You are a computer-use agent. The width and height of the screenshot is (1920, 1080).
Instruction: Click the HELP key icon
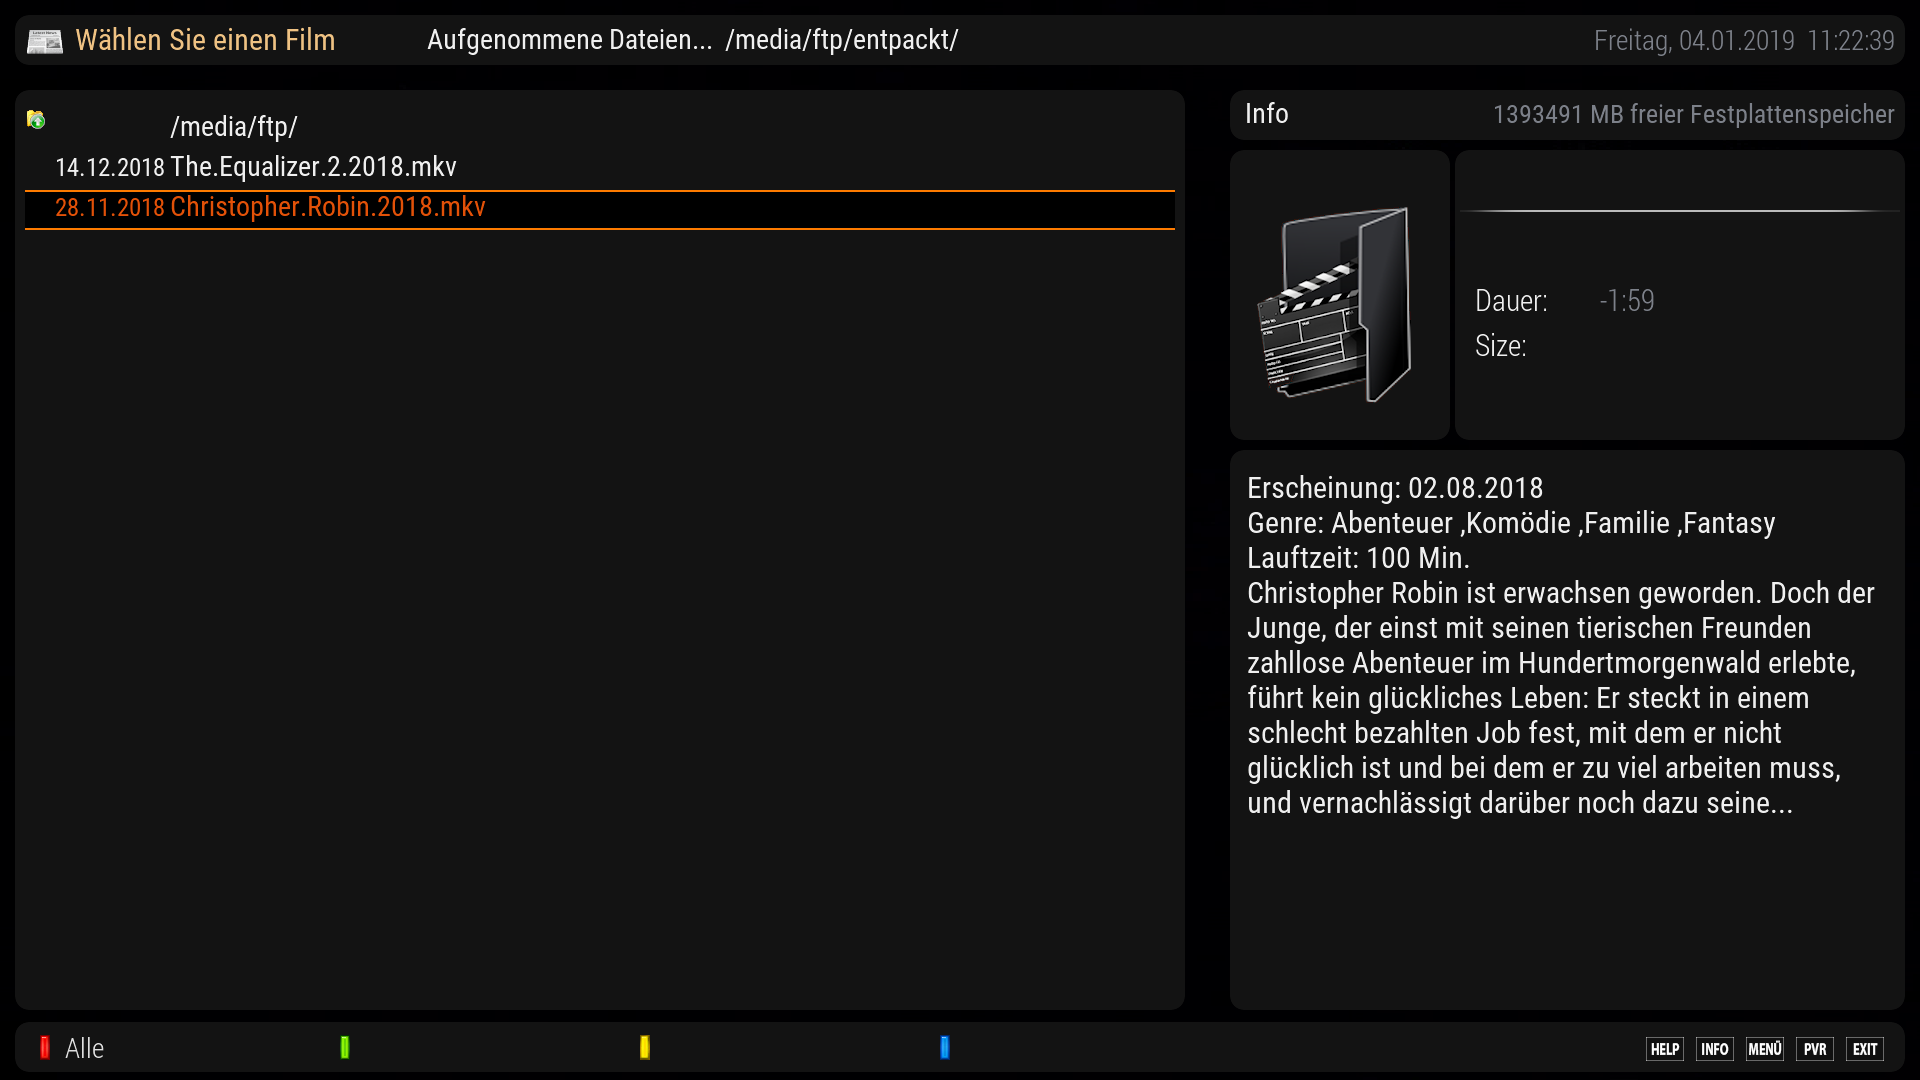[x=1664, y=1049]
